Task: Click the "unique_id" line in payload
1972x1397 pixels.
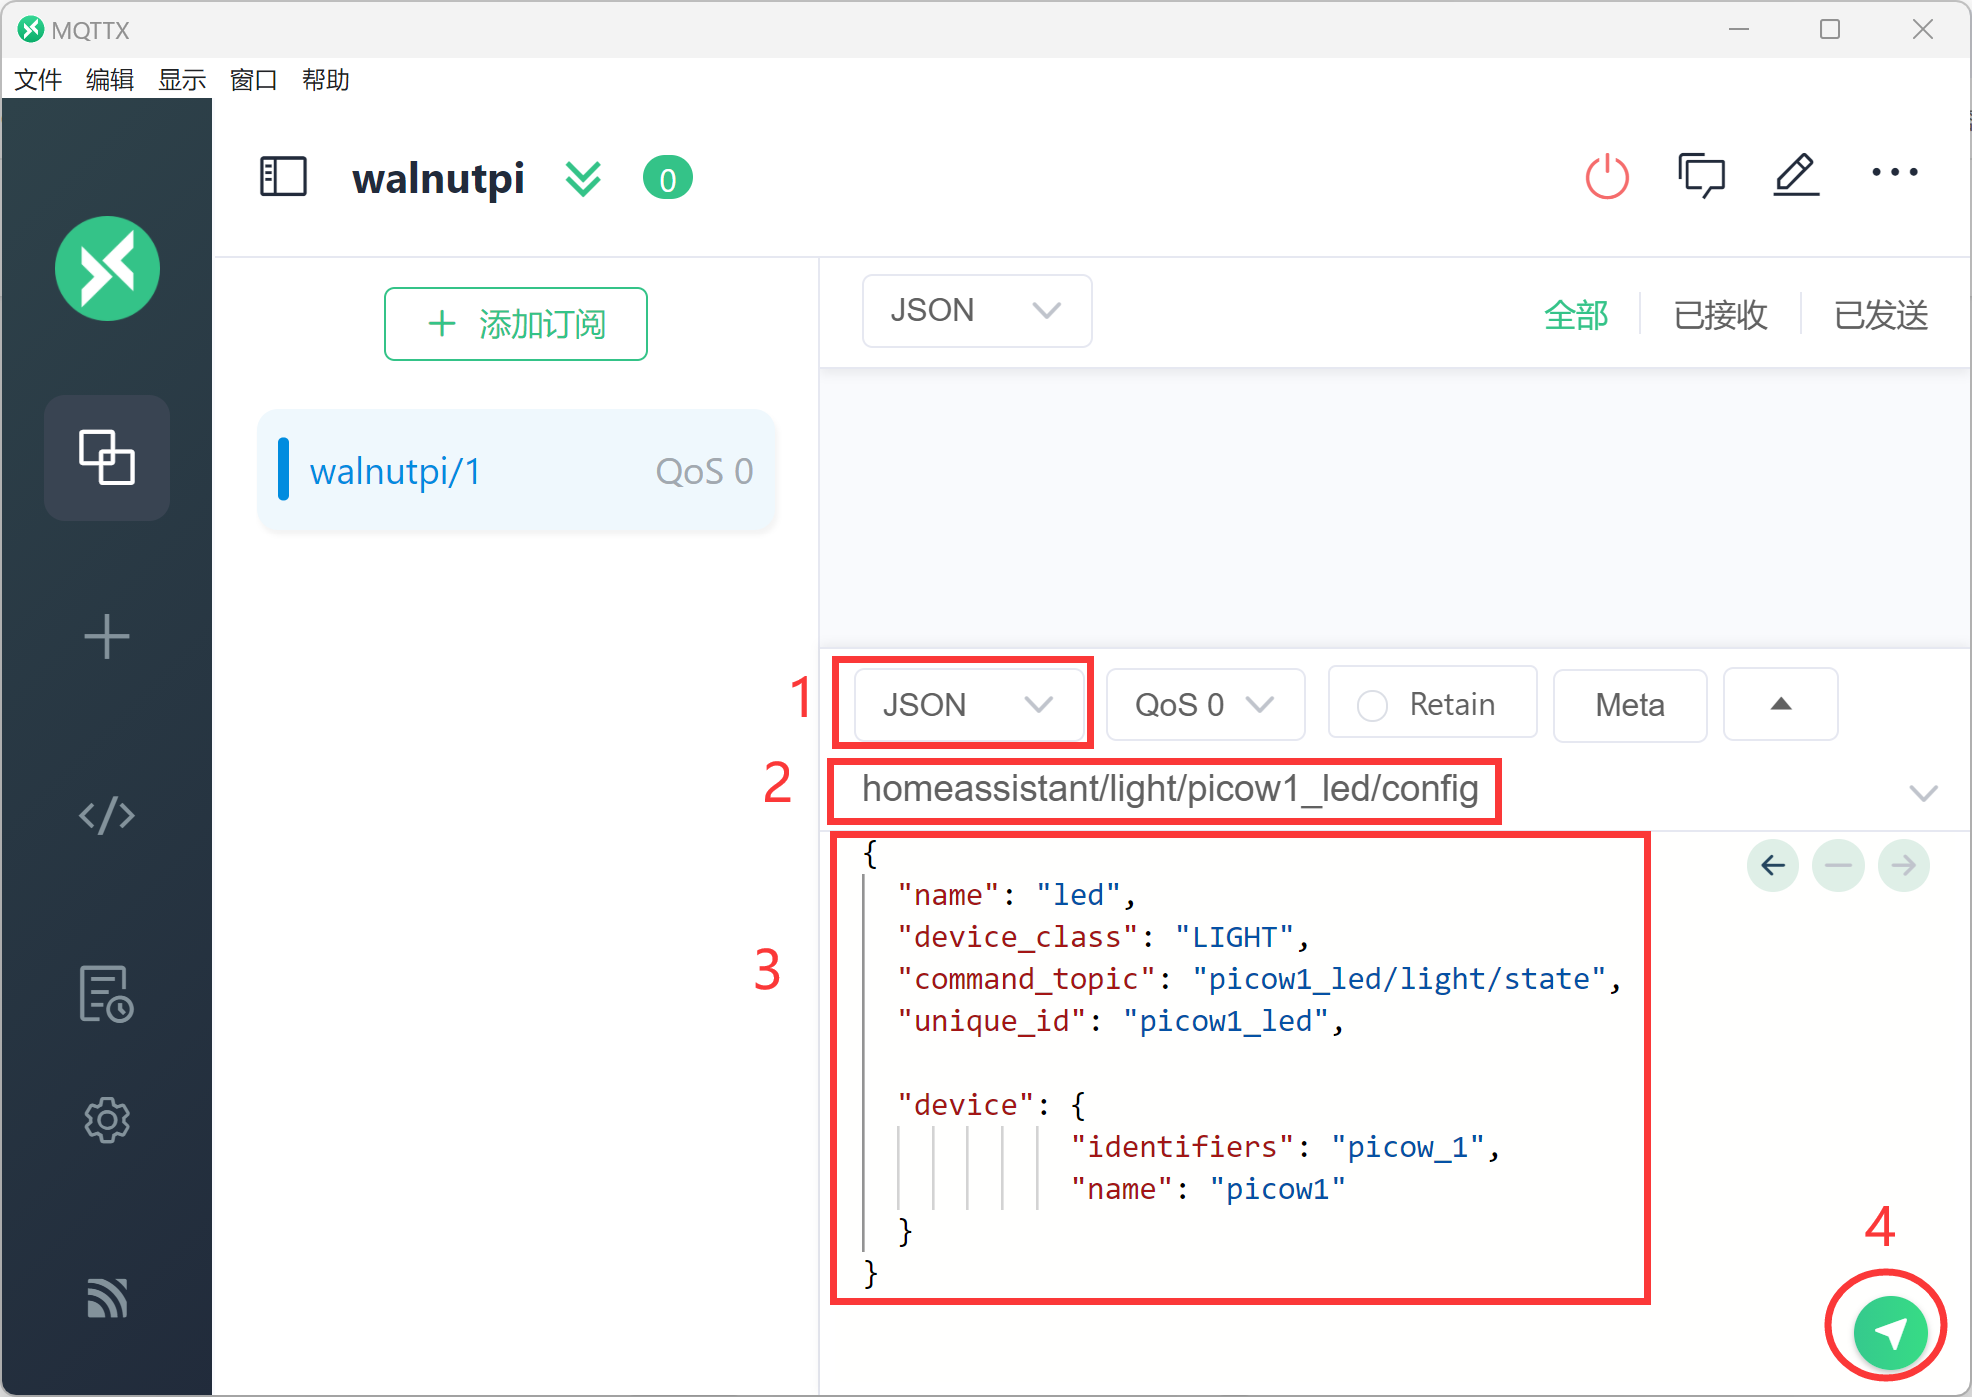Action: (1120, 1021)
